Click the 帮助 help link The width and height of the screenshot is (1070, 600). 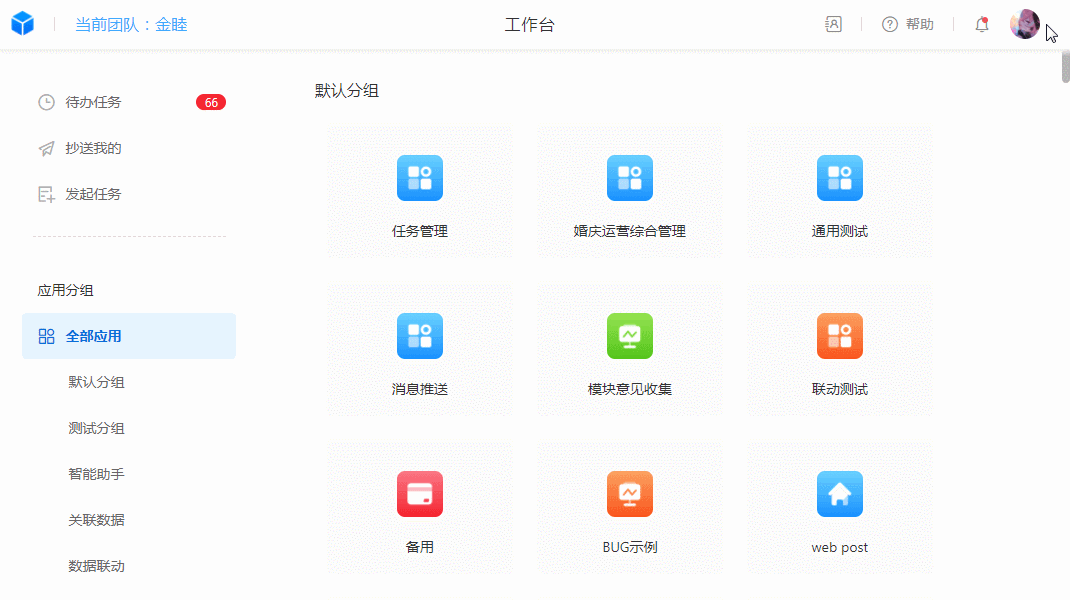(908, 25)
